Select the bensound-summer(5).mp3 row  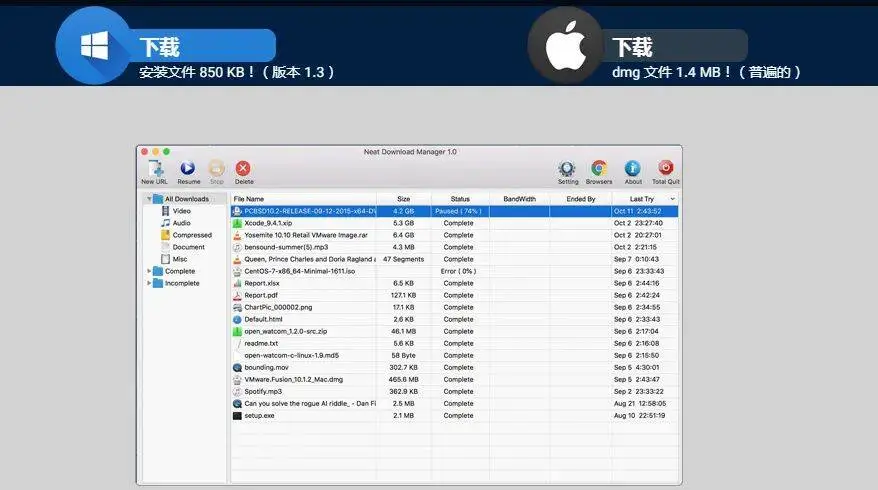[454, 247]
